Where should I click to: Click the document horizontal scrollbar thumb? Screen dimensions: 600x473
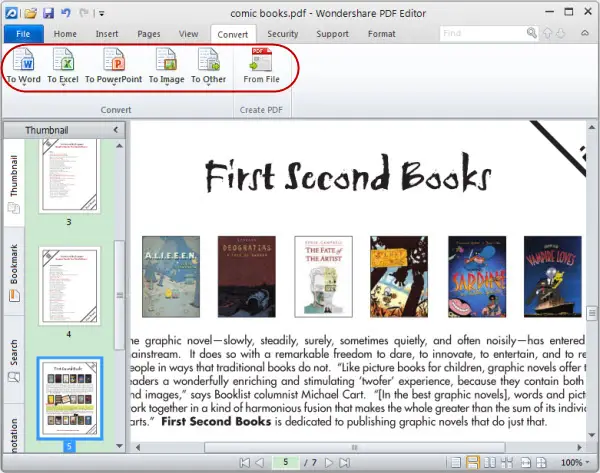(x=355, y=447)
